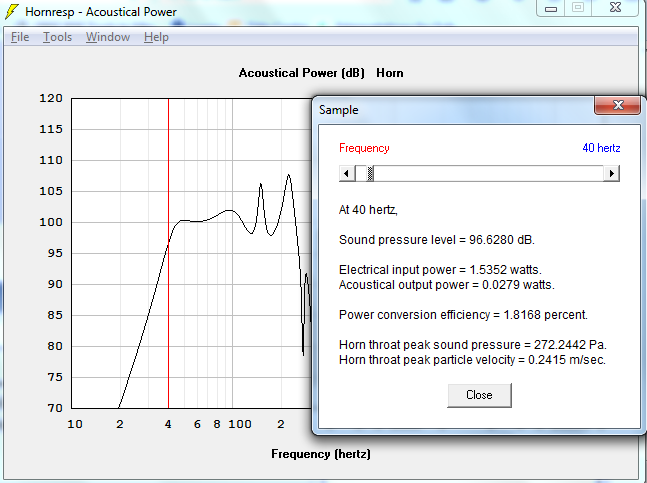Open the Help menu

click(x=156, y=37)
